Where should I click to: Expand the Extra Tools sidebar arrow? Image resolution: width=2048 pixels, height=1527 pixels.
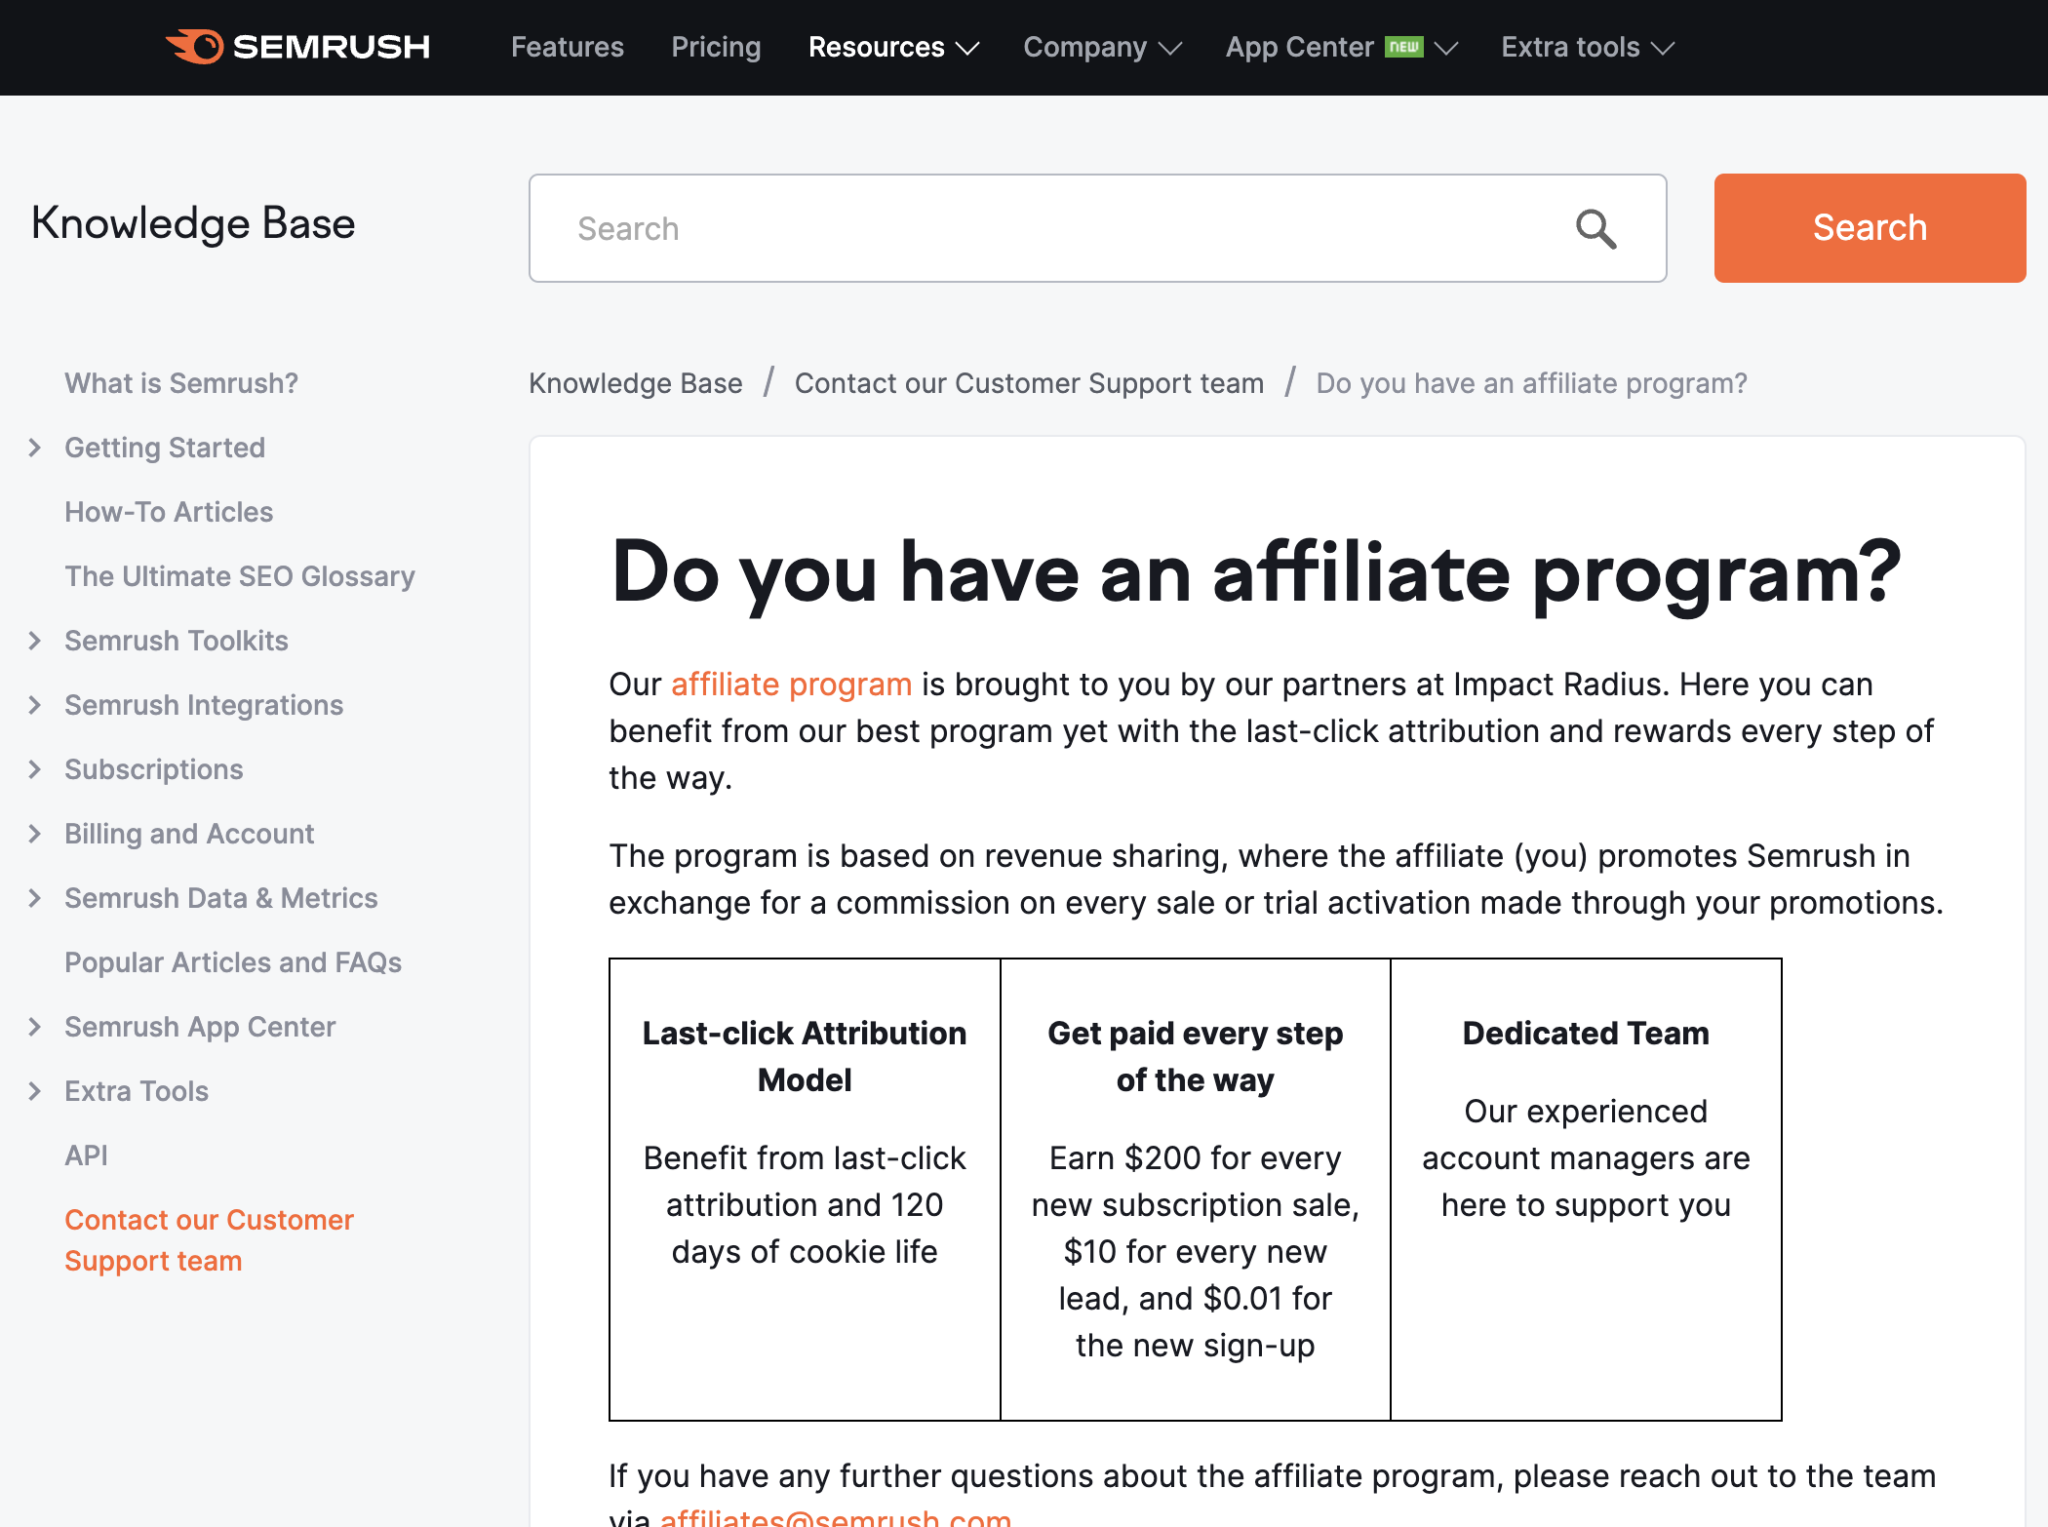tap(35, 1091)
